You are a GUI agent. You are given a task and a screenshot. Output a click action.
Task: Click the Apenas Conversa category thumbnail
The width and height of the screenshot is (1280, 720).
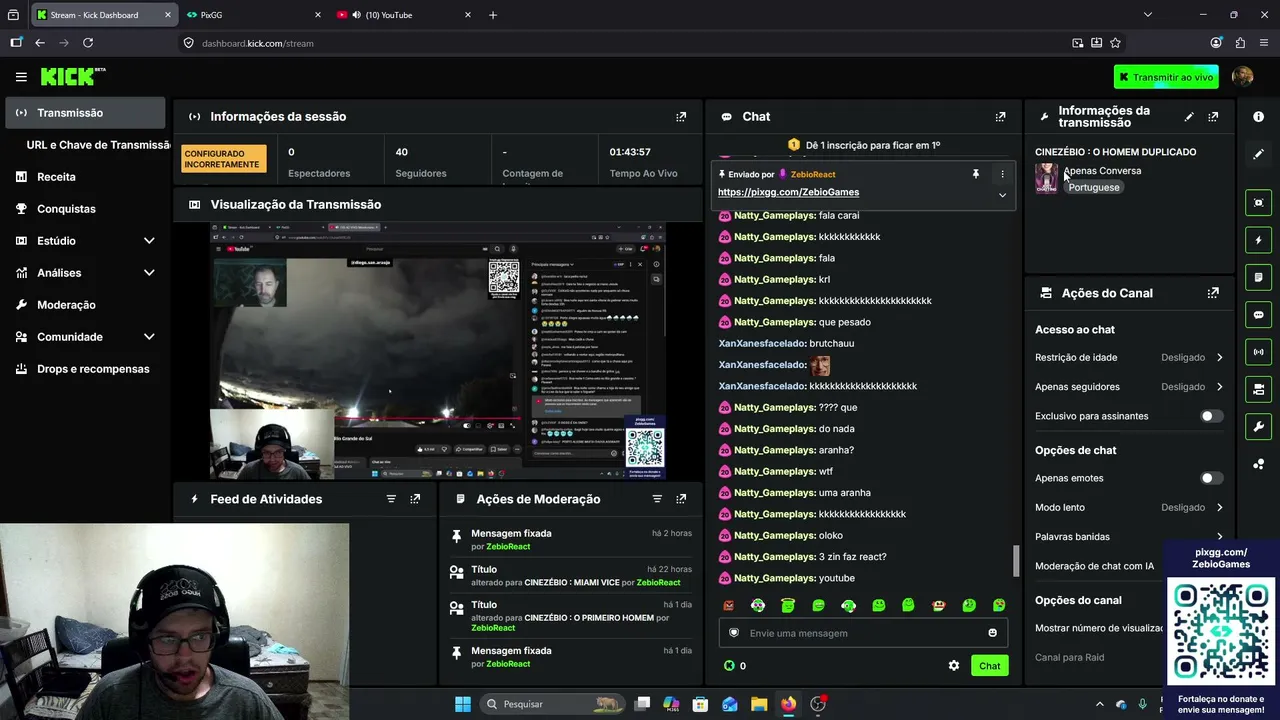(x=1046, y=179)
